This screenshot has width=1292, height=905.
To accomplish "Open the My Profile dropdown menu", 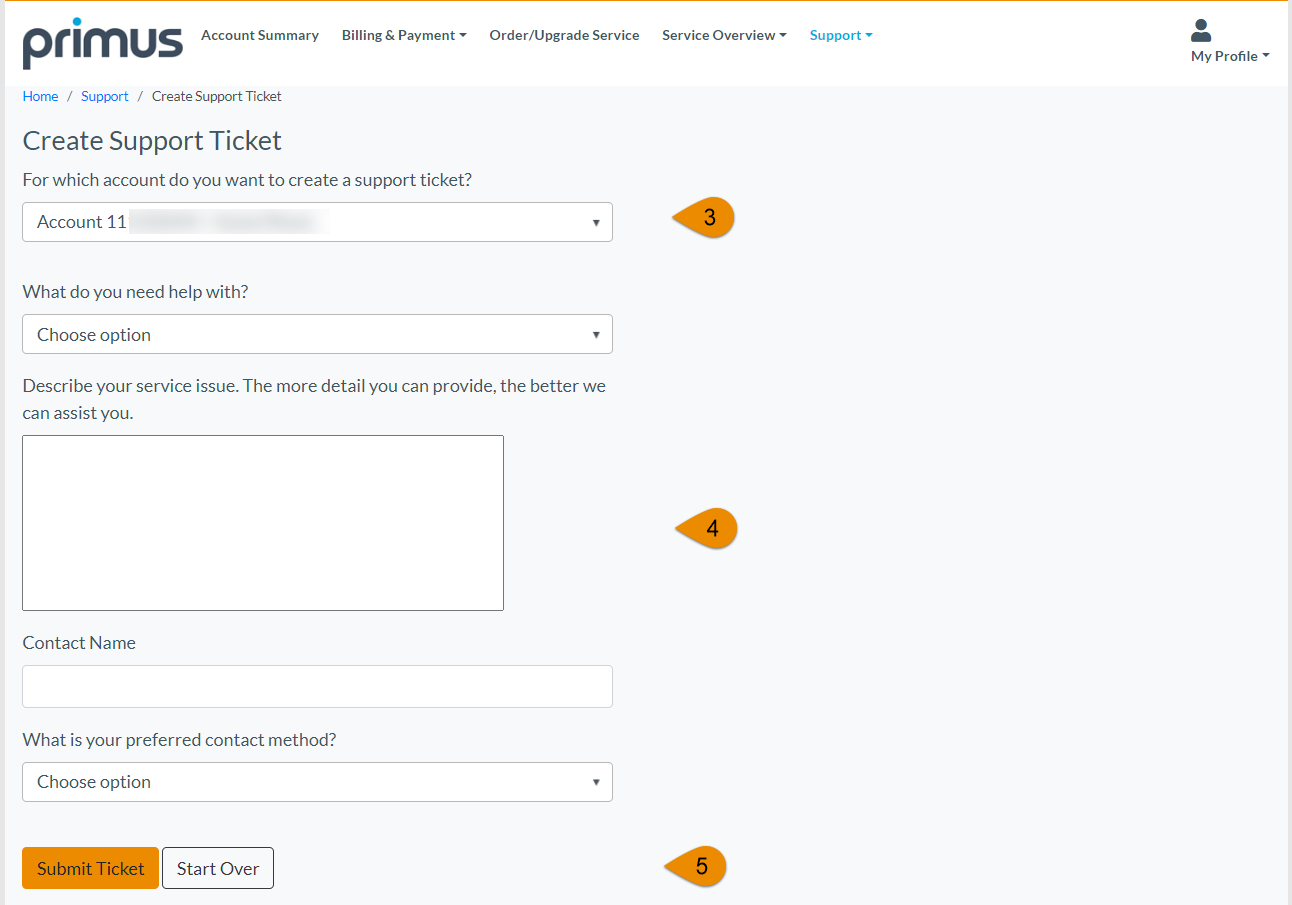I will [x=1230, y=56].
